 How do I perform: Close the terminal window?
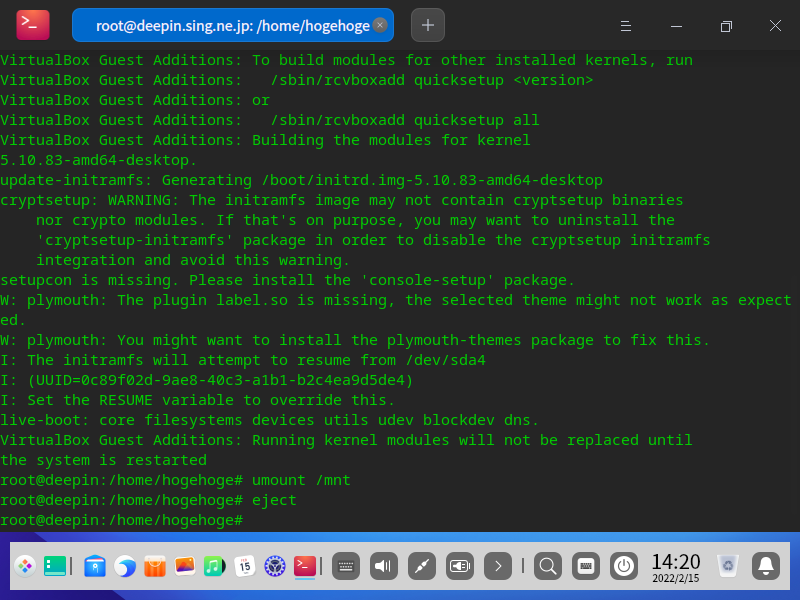click(776, 26)
